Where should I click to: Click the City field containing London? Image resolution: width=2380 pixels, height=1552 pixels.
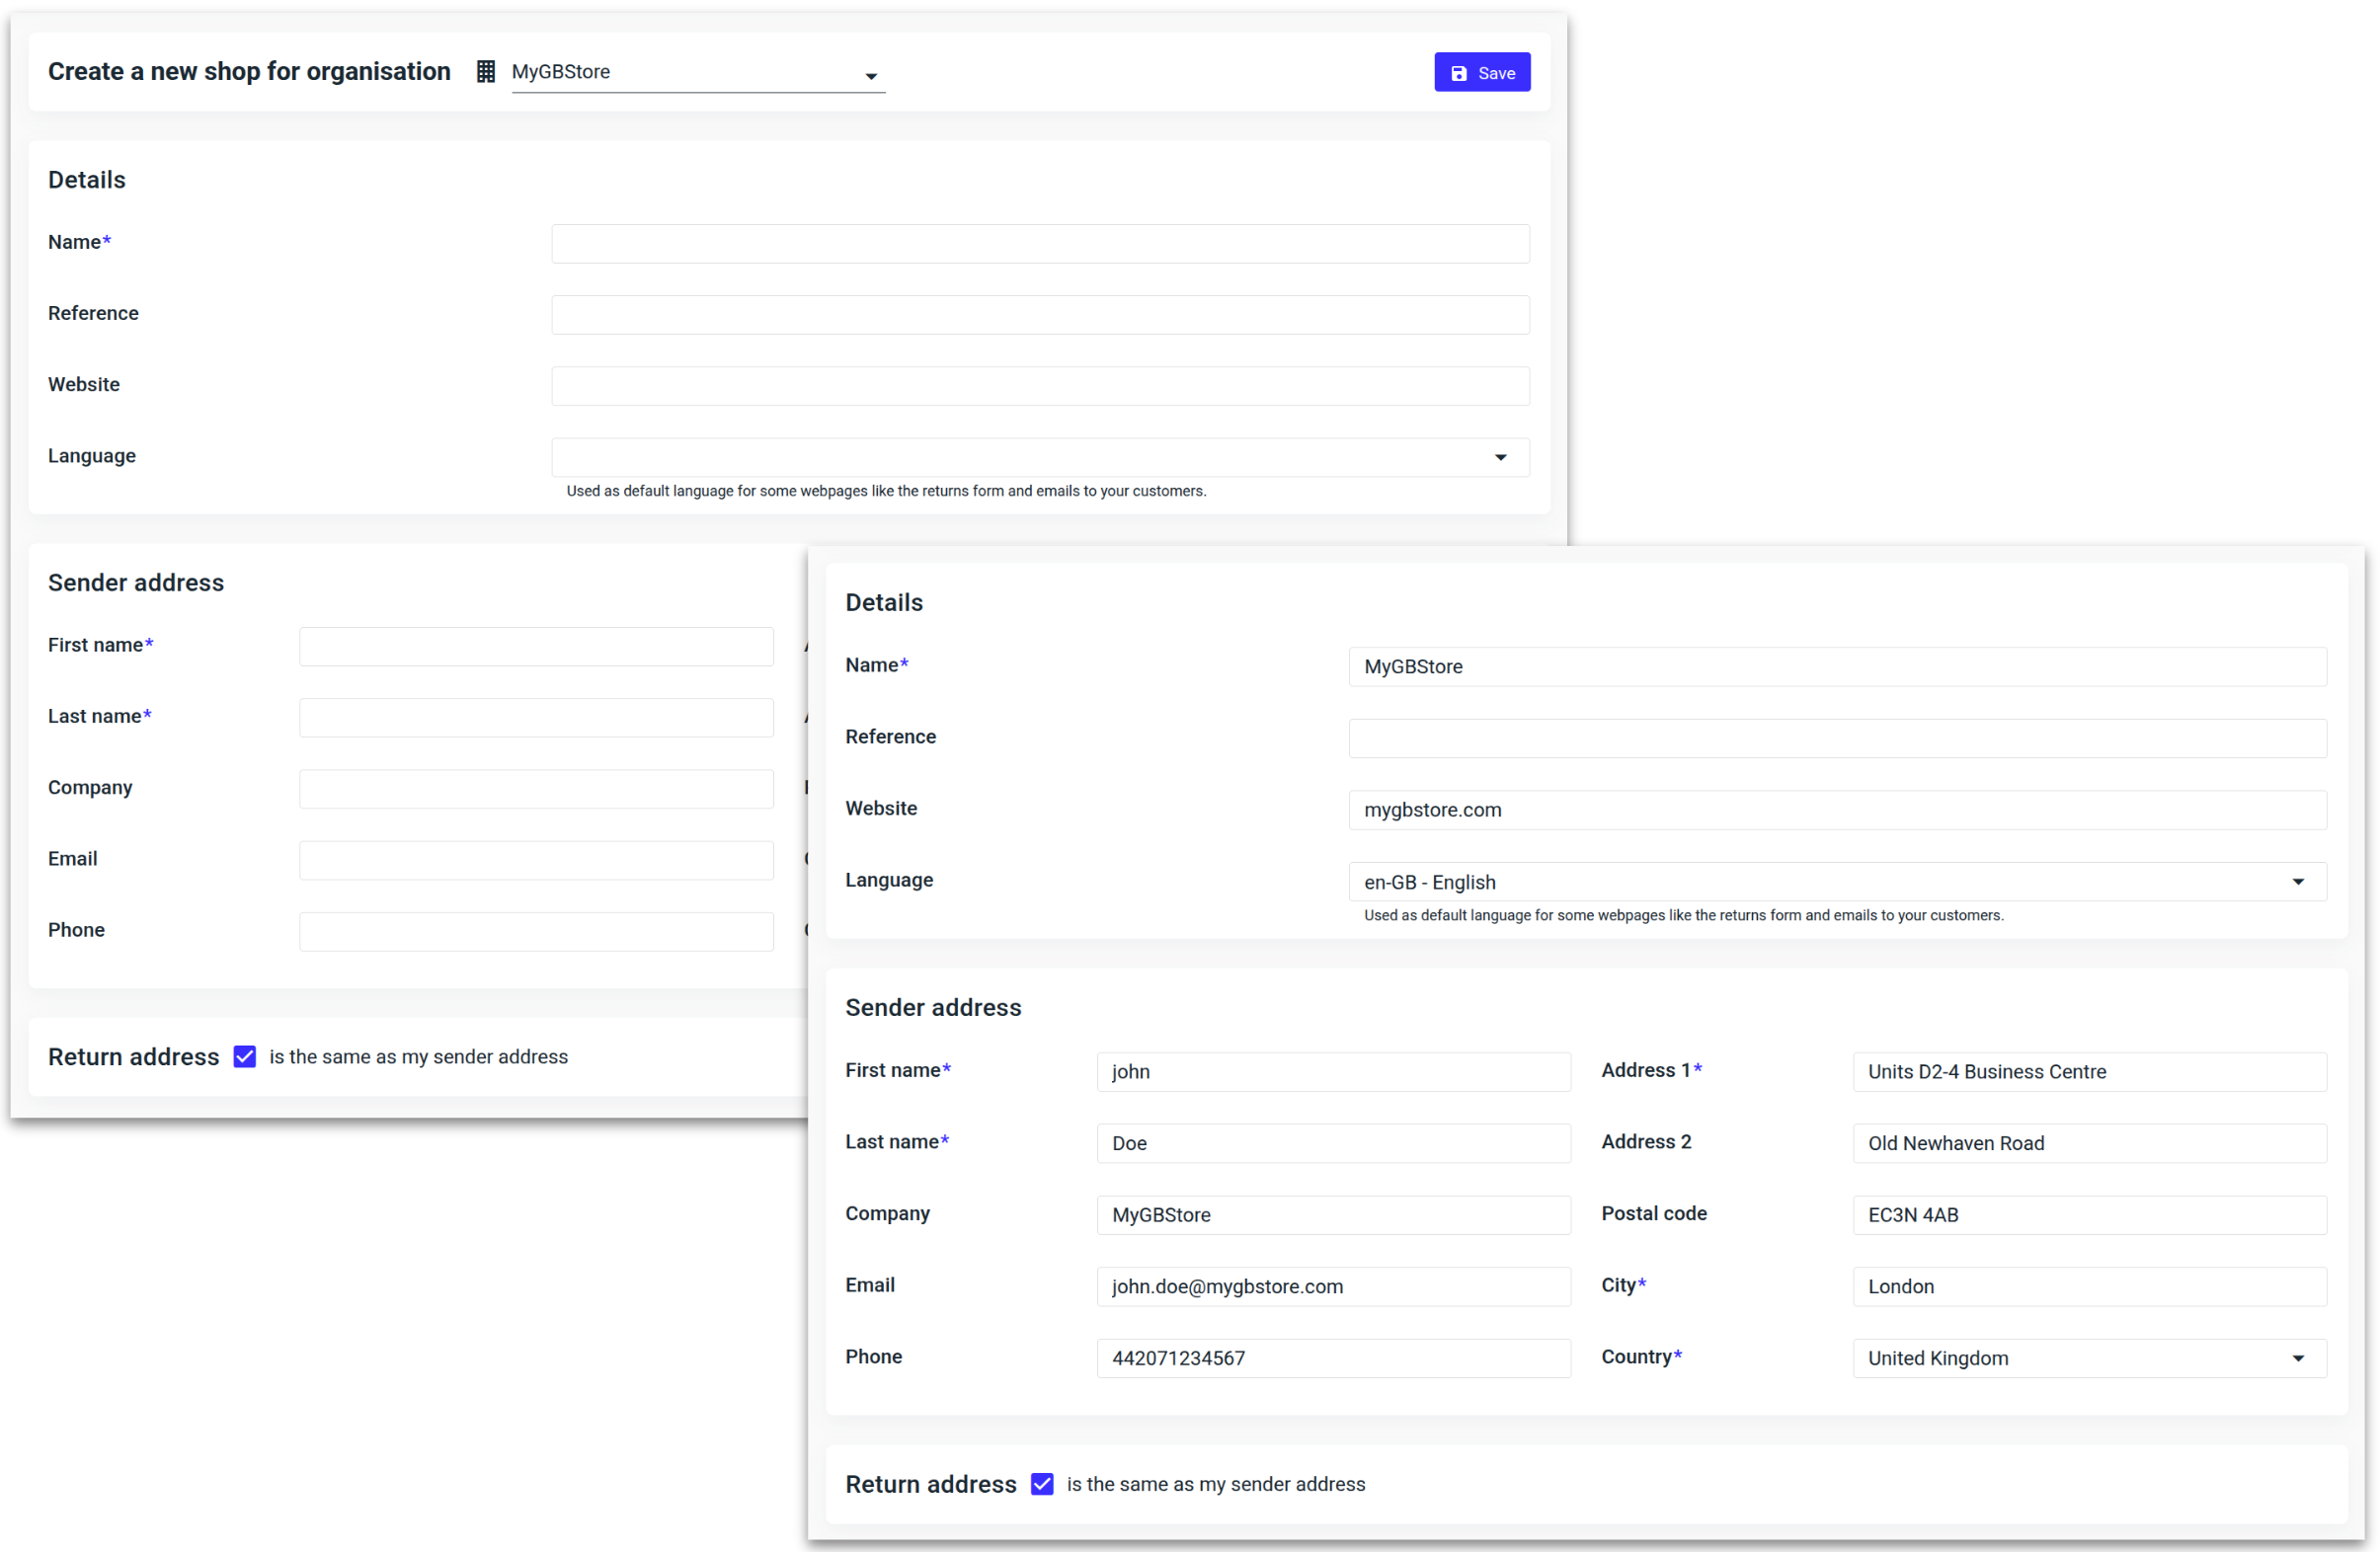coord(2088,1287)
